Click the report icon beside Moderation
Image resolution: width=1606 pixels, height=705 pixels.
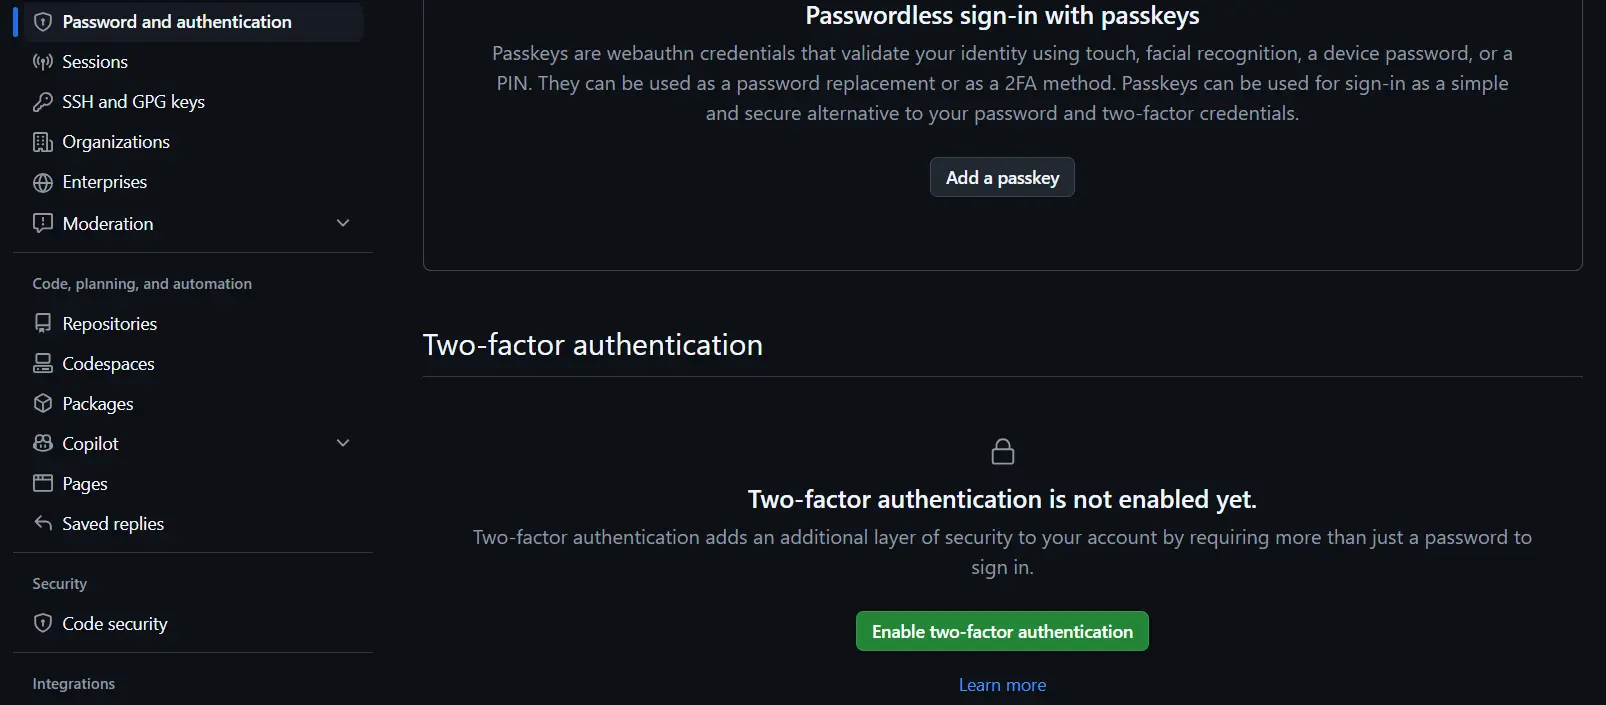tap(43, 223)
